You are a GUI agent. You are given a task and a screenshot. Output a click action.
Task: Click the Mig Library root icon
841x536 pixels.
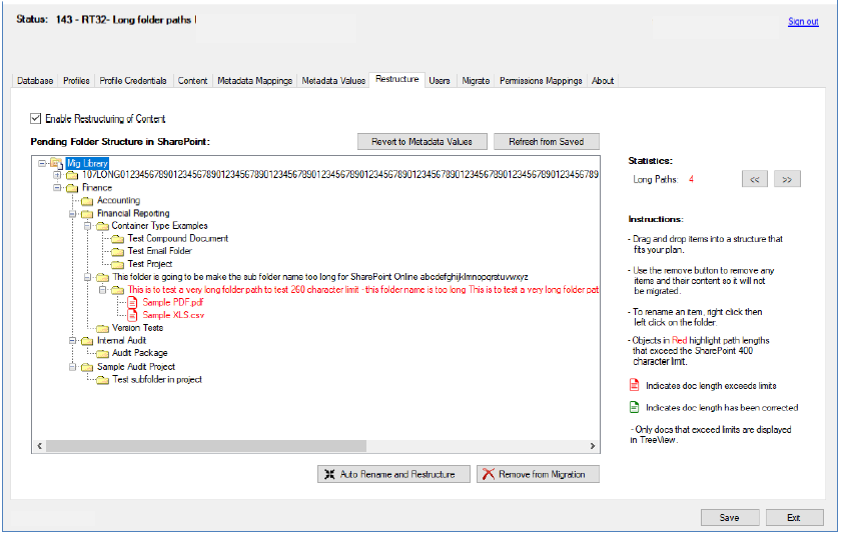click(57, 162)
